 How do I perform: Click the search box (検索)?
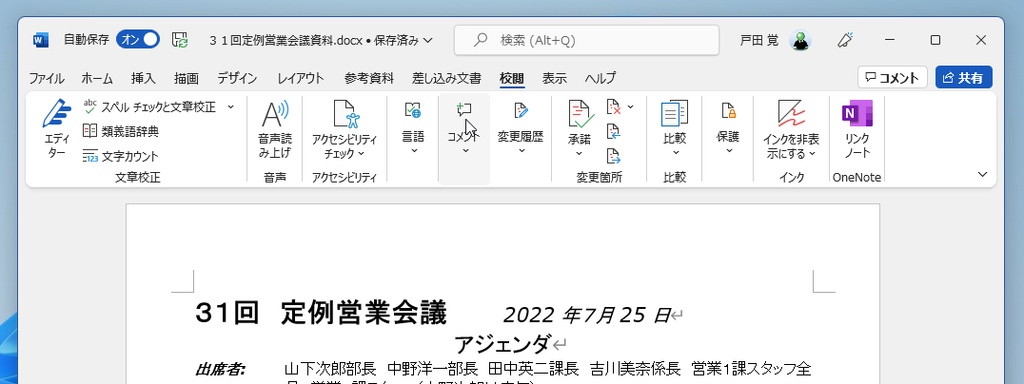(586, 40)
